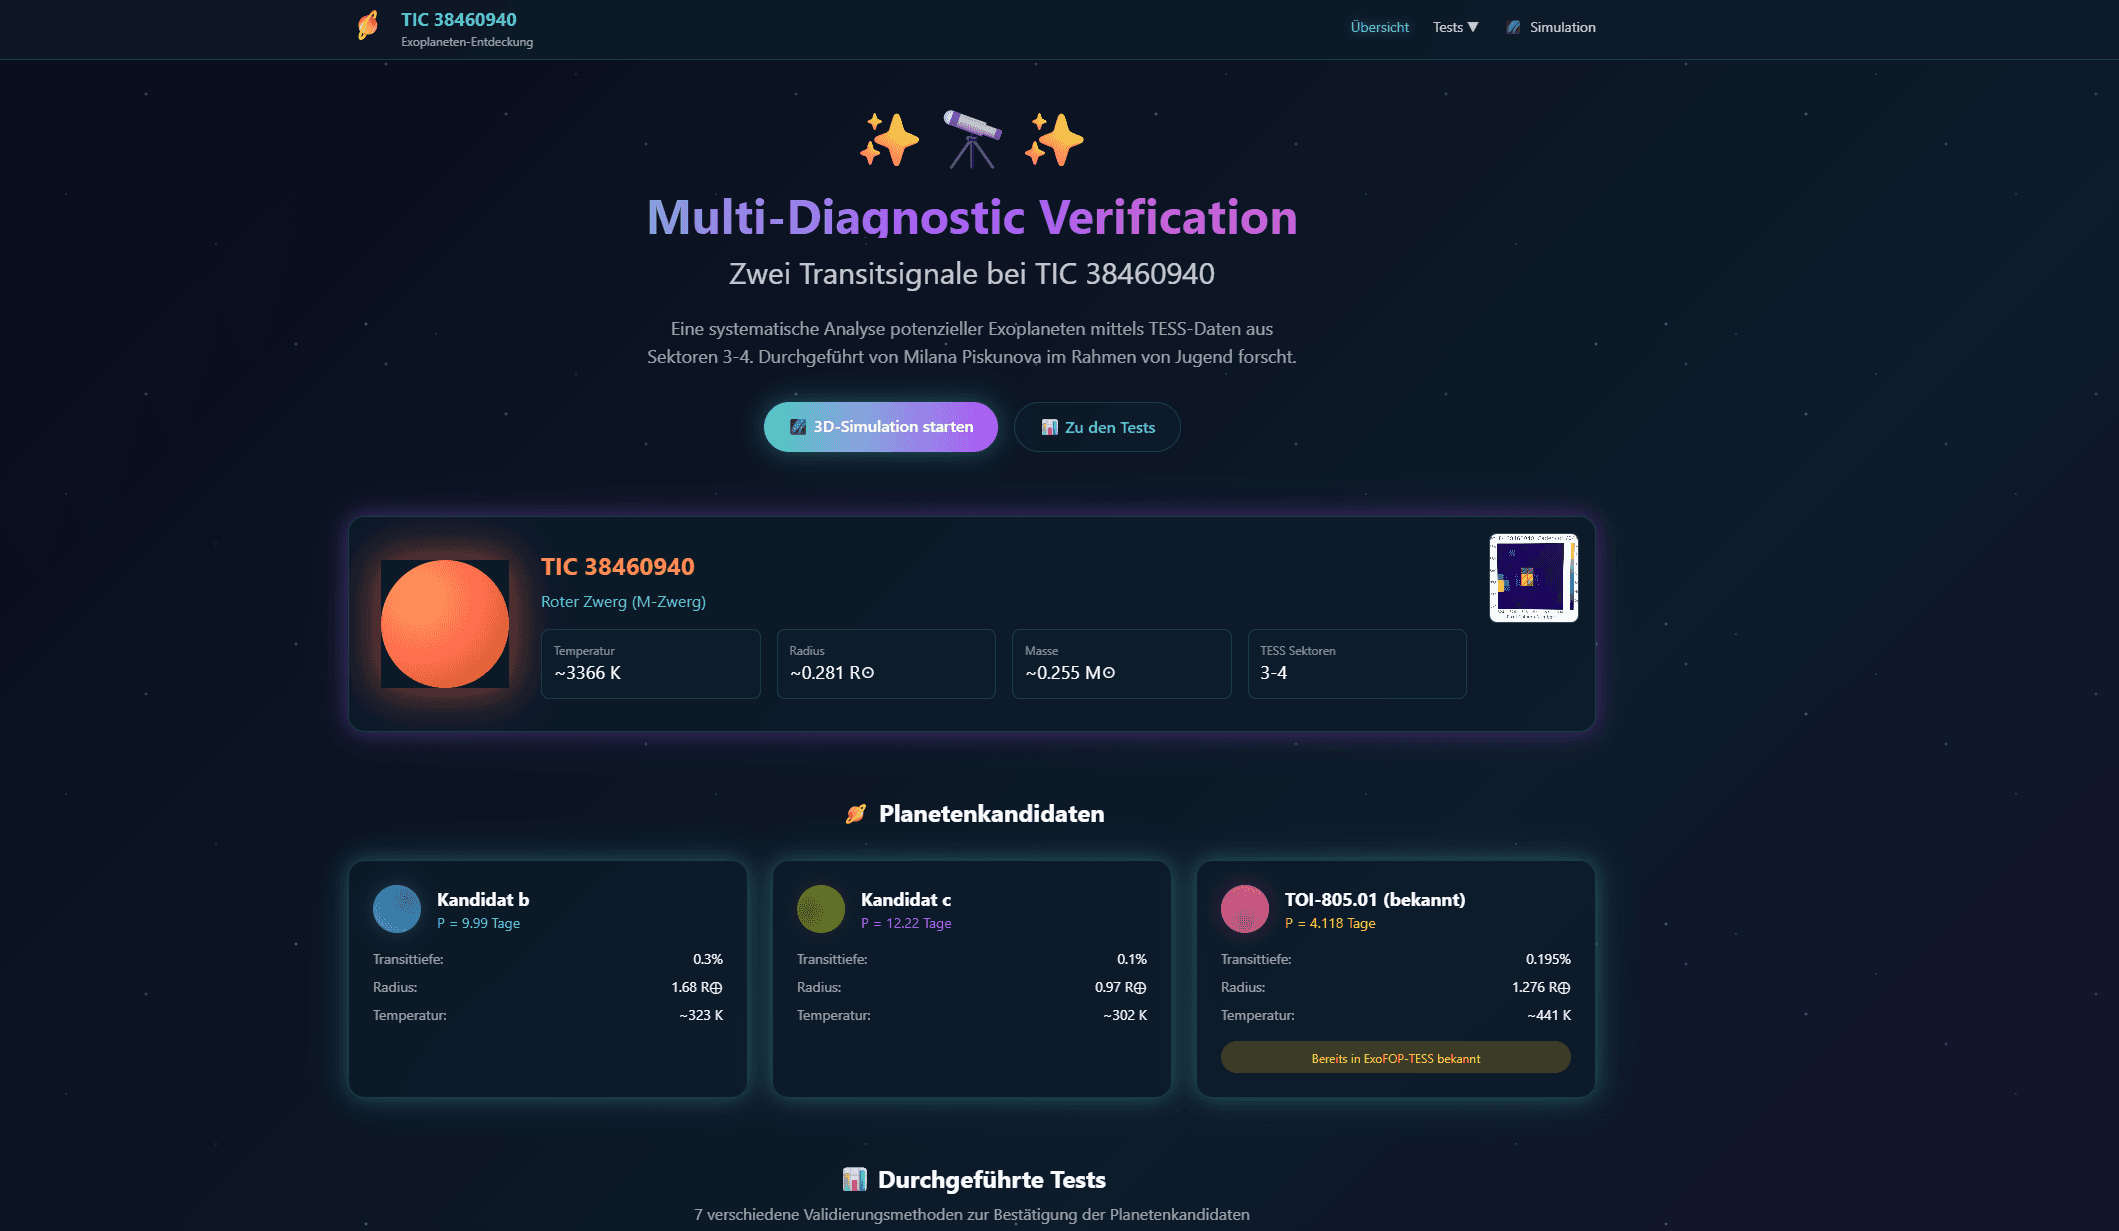Click the bar-chart icon beside Durchgeführte Tests
The image size is (2119, 1231).
point(855,1179)
